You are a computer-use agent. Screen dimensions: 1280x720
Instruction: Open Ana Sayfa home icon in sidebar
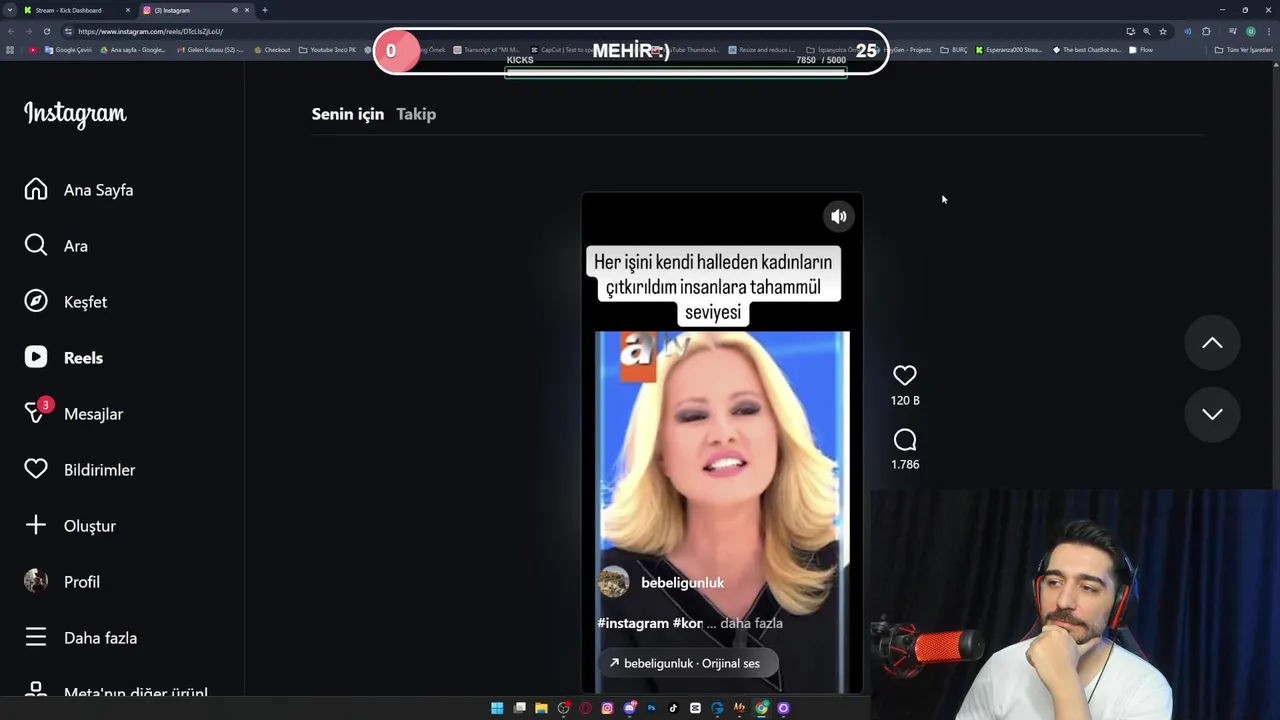(36, 190)
